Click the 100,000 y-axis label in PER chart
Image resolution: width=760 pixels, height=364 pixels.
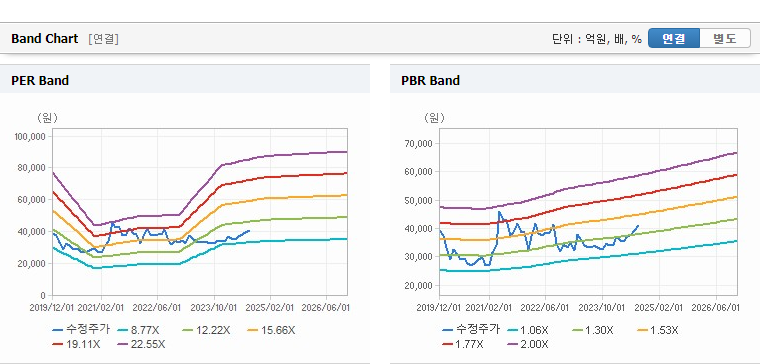tap(30, 137)
